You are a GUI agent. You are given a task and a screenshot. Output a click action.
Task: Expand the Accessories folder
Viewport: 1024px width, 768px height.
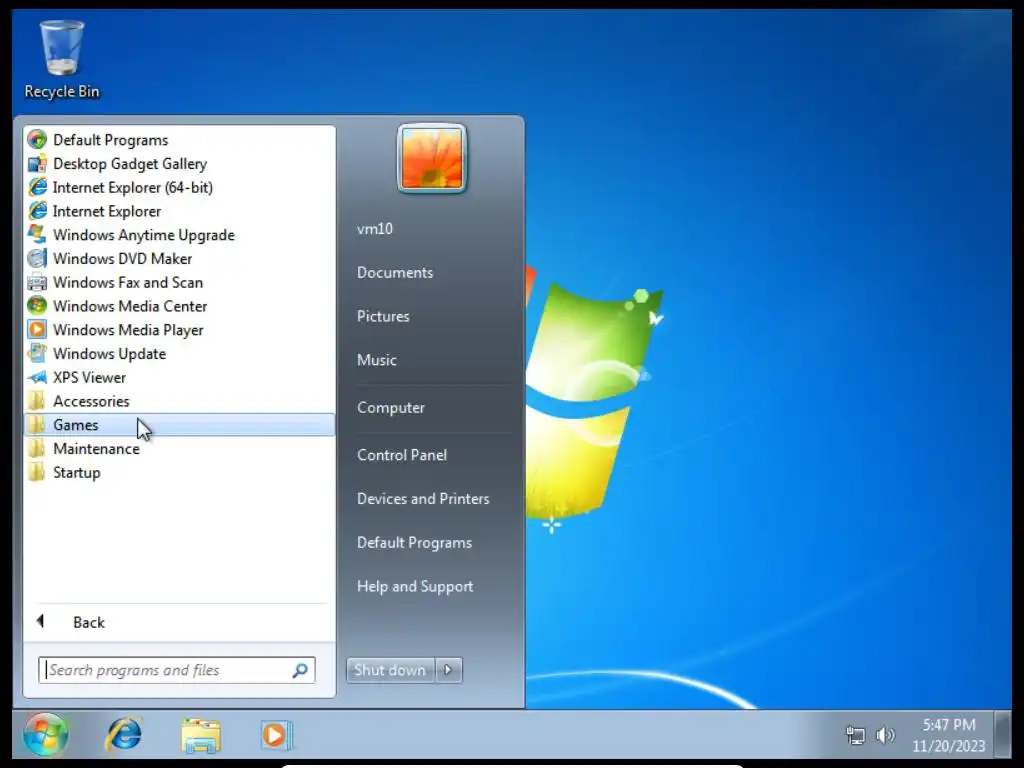pos(179,401)
